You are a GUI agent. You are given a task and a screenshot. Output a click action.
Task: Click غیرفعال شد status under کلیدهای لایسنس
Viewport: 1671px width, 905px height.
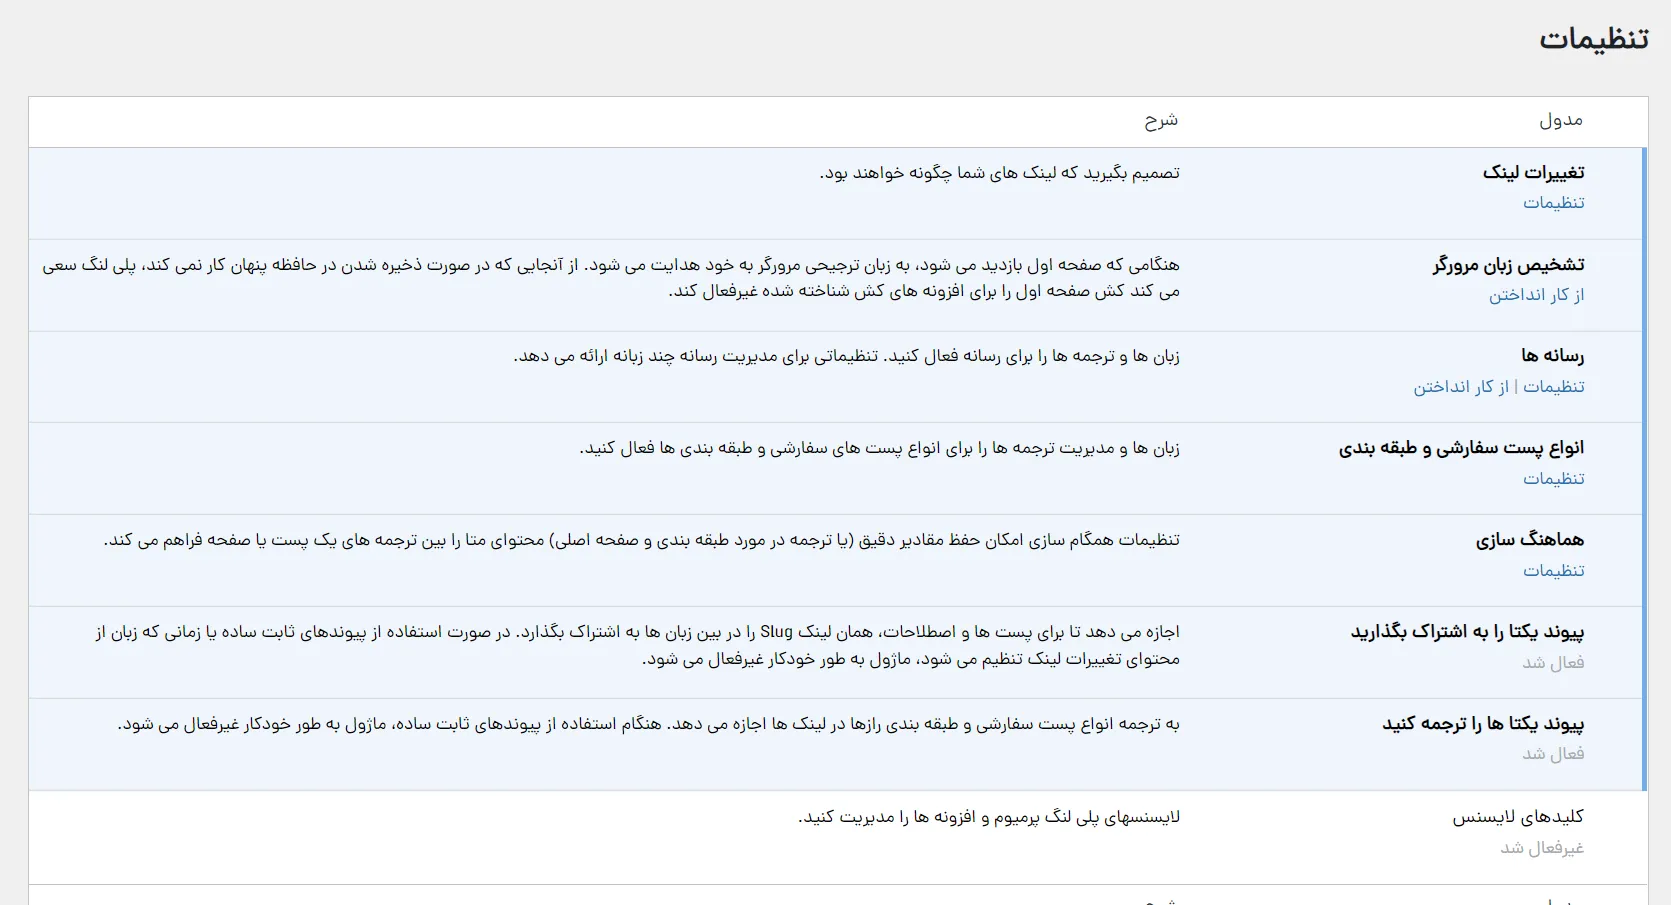(x=1542, y=848)
